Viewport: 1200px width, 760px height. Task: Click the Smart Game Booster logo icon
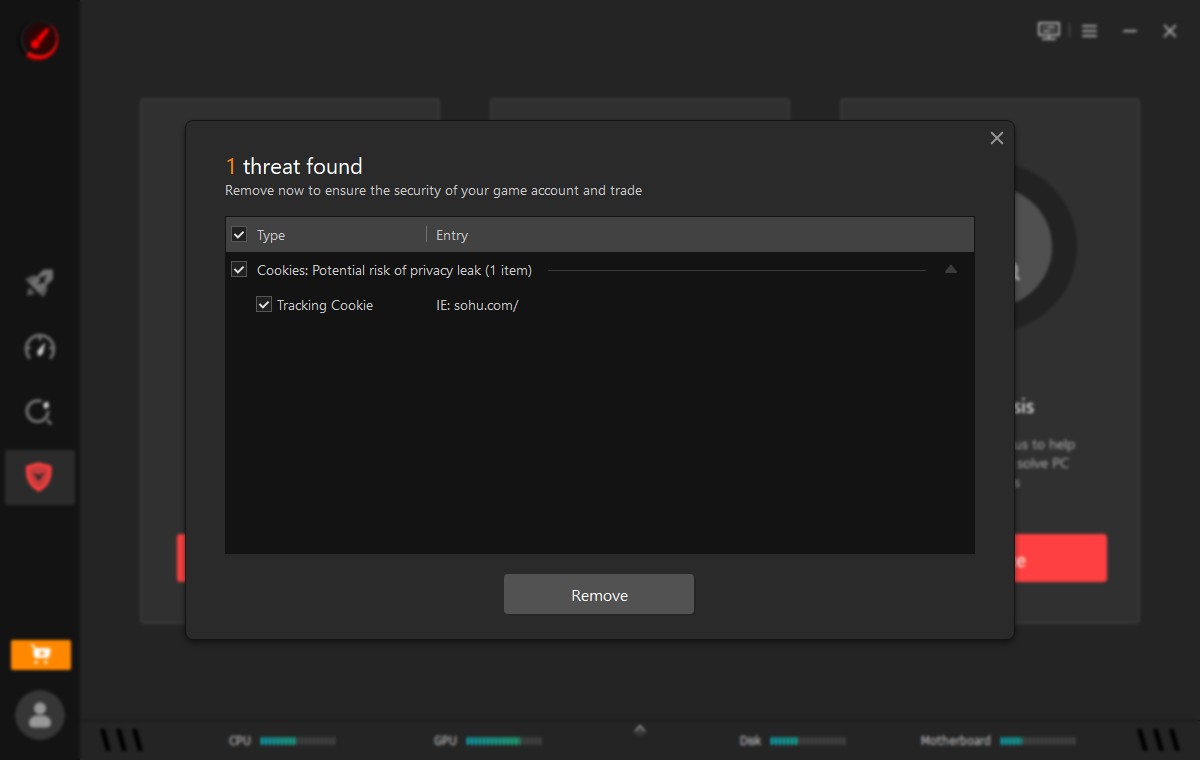click(x=39, y=41)
